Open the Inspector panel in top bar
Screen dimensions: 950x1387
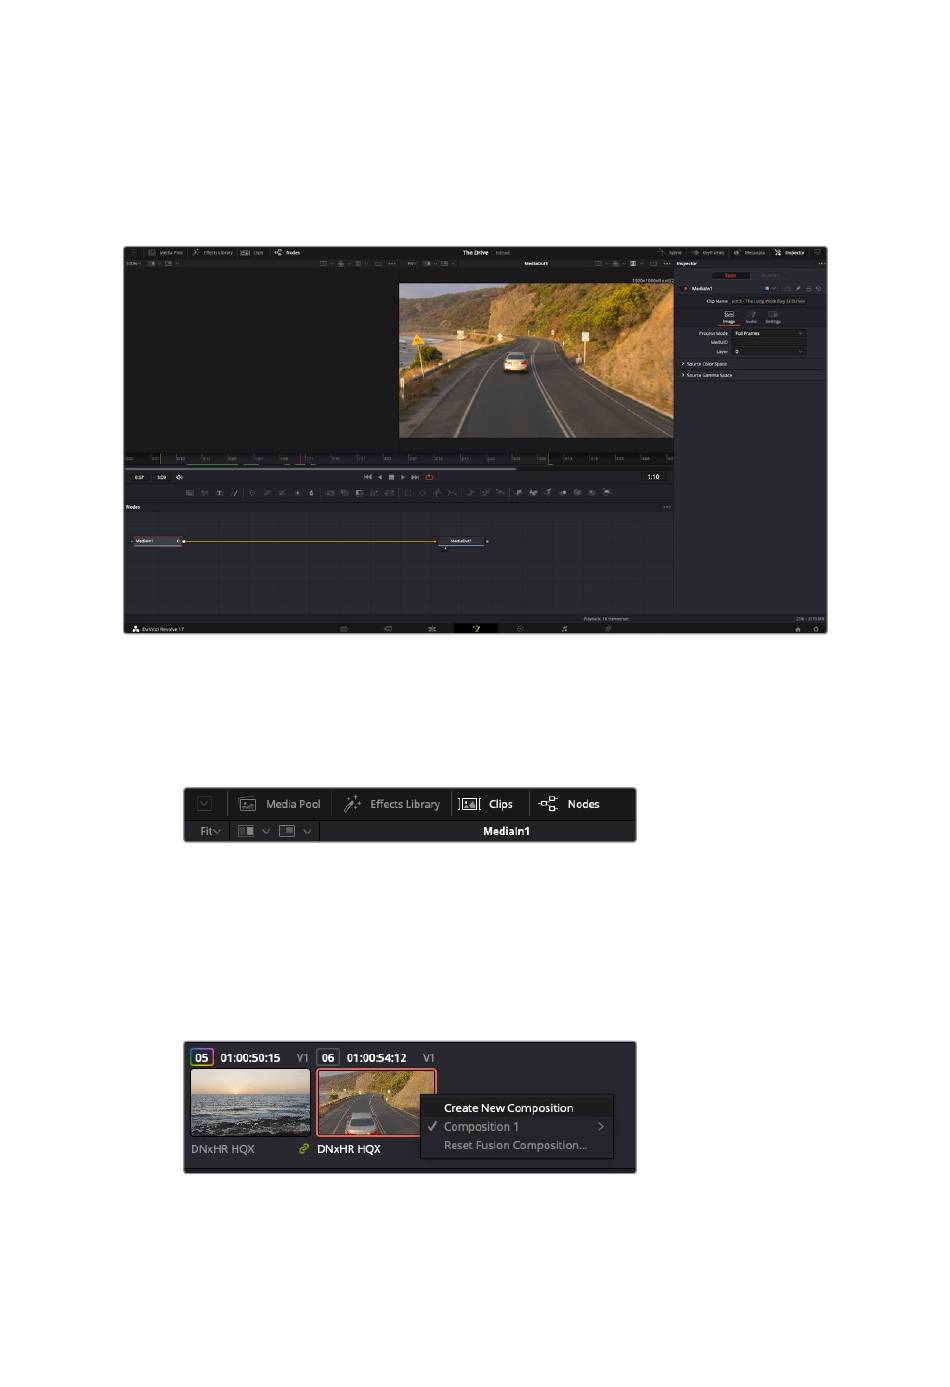click(x=789, y=253)
